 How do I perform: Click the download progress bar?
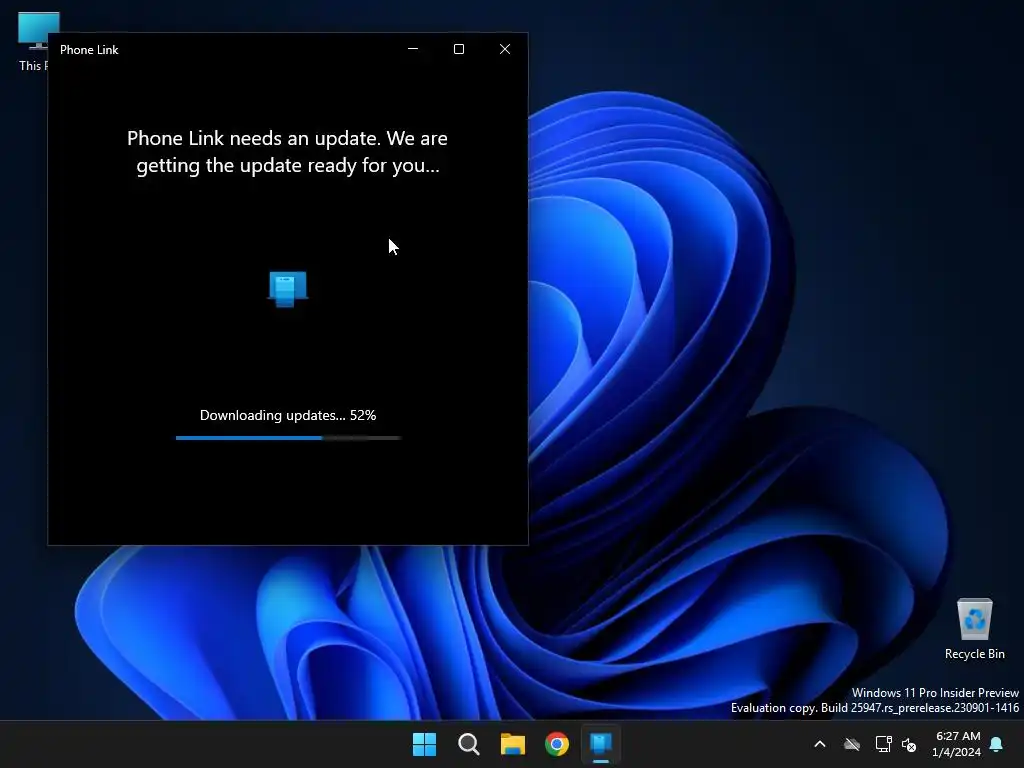coord(288,438)
